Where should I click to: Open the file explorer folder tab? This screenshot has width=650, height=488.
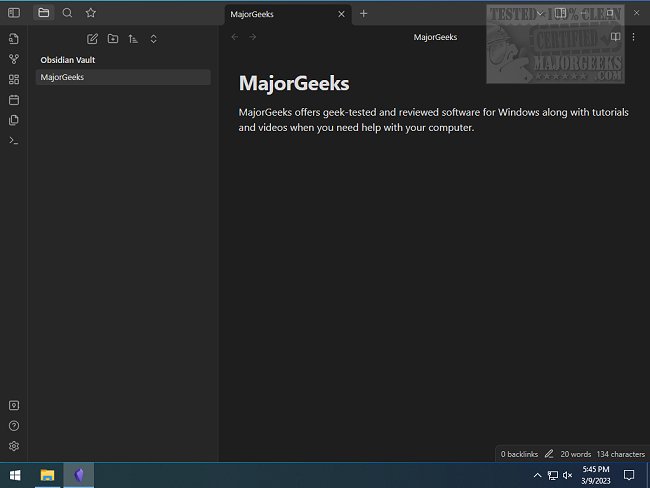44,13
